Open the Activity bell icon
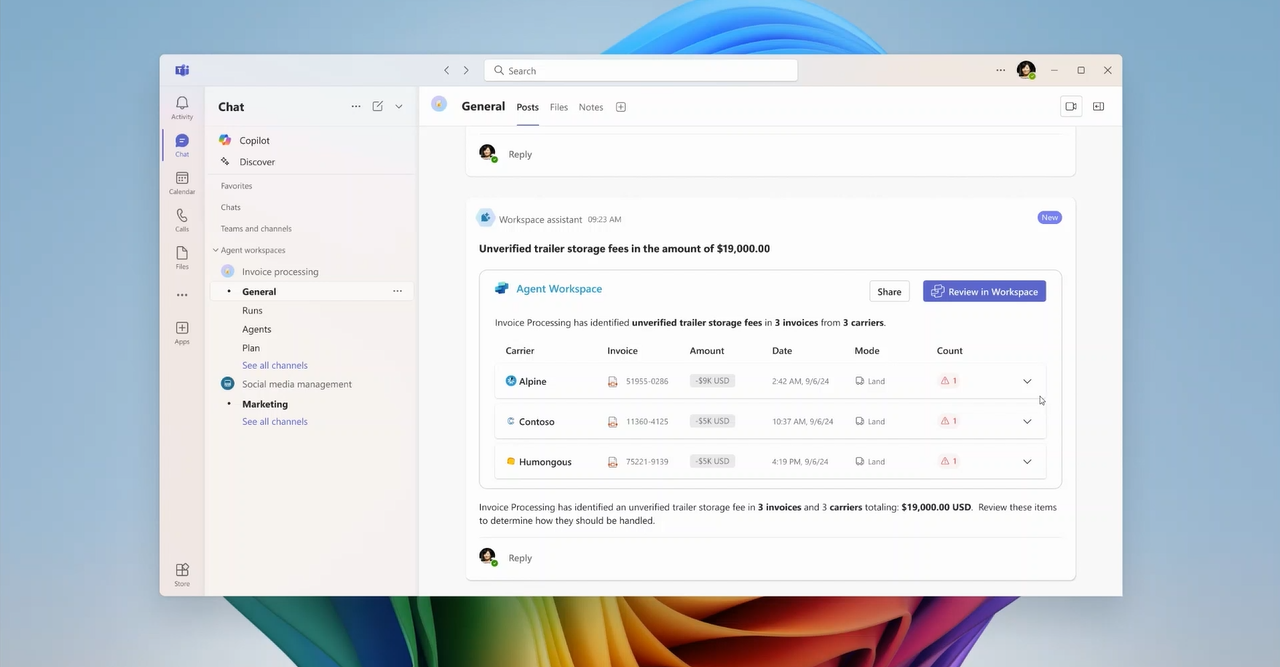Image resolution: width=1280 pixels, height=667 pixels. point(182,103)
